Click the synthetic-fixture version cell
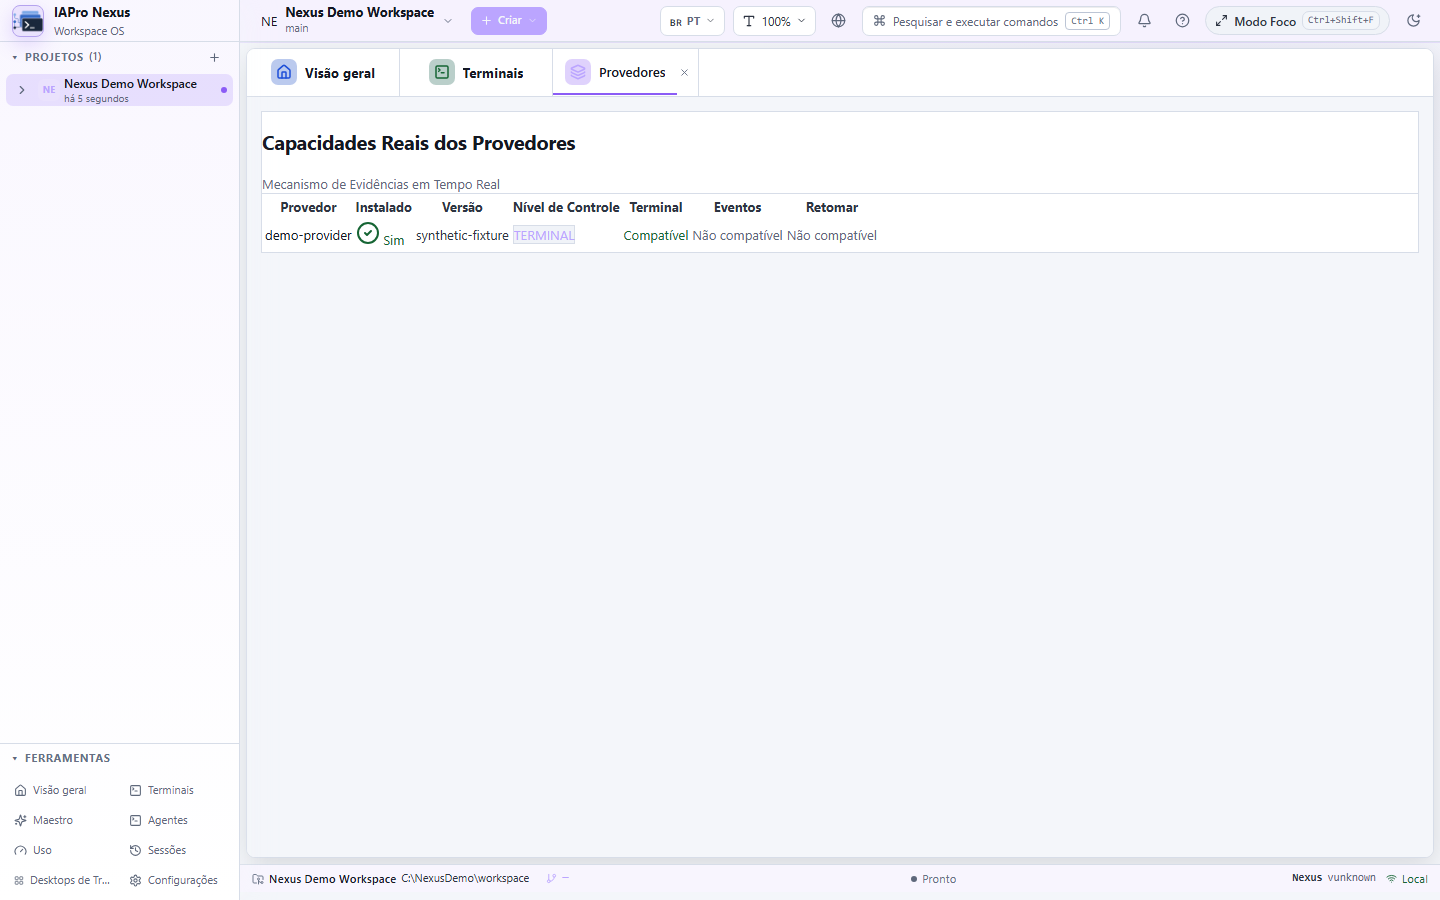The image size is (1440, 900). point(462,236)
